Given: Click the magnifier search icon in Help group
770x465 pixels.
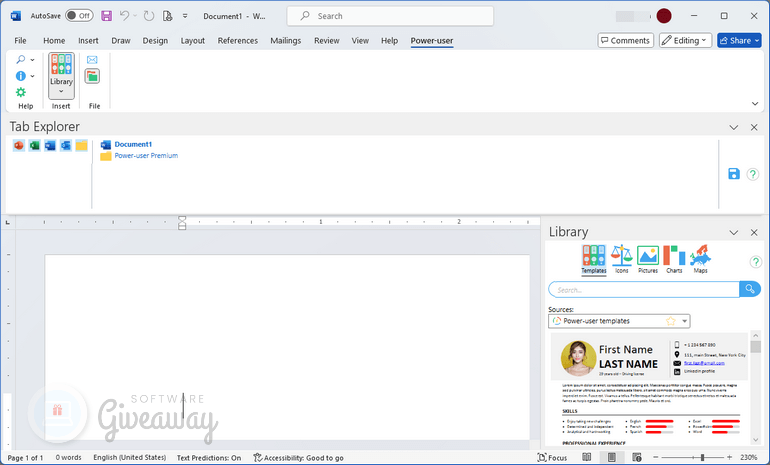Looking at the screenshot, I should 21,59.
